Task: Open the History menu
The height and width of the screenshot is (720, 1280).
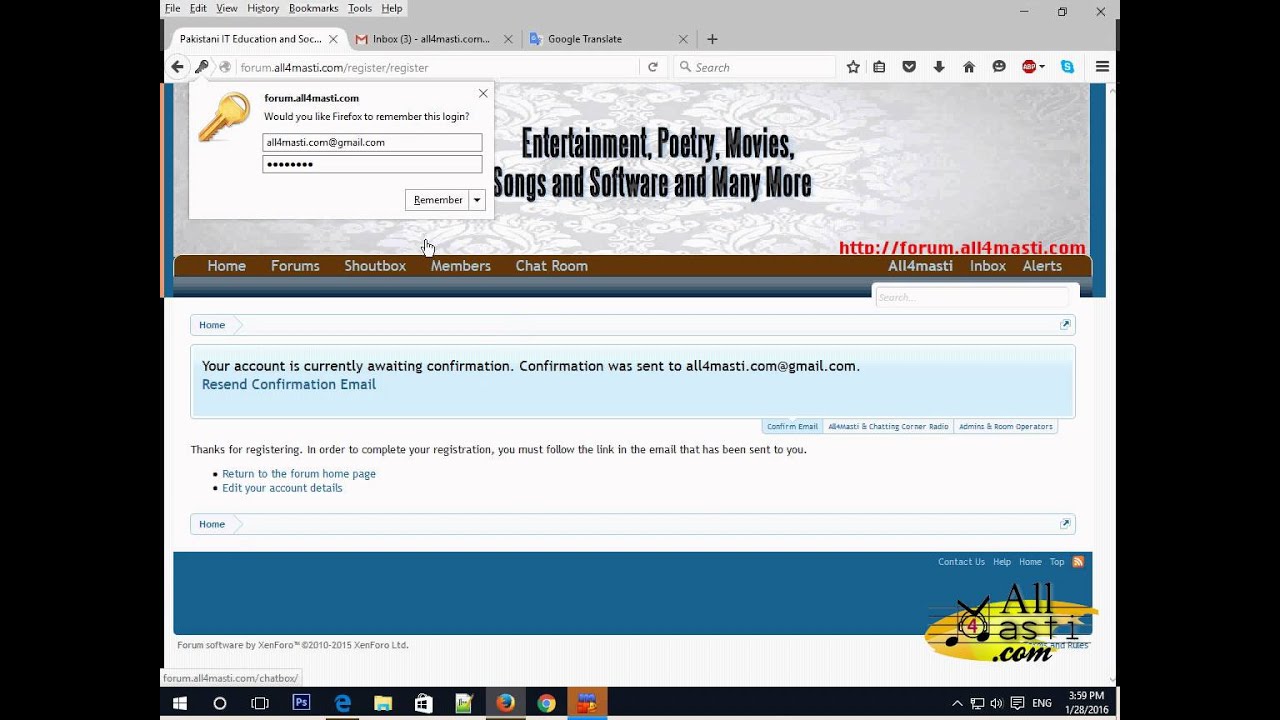Action: [263, 8]
